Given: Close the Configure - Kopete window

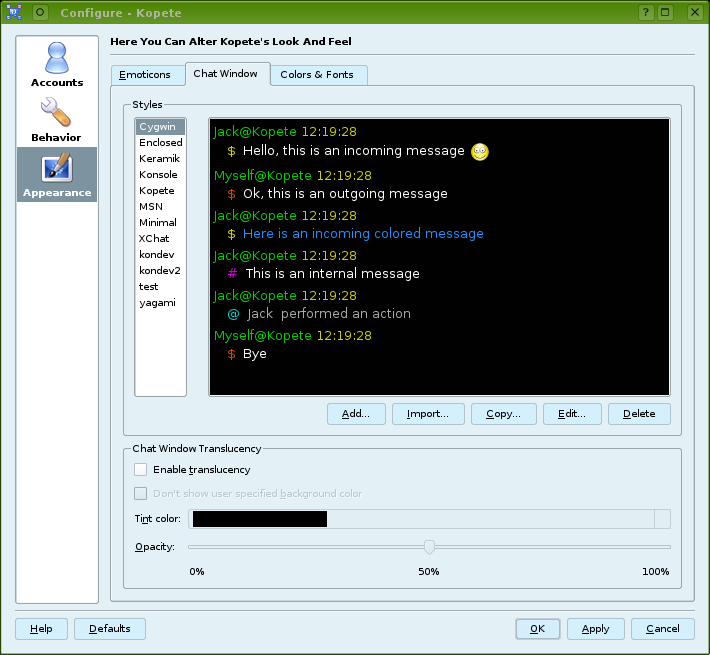Looking at the screenshot, I should pos(695,12).
